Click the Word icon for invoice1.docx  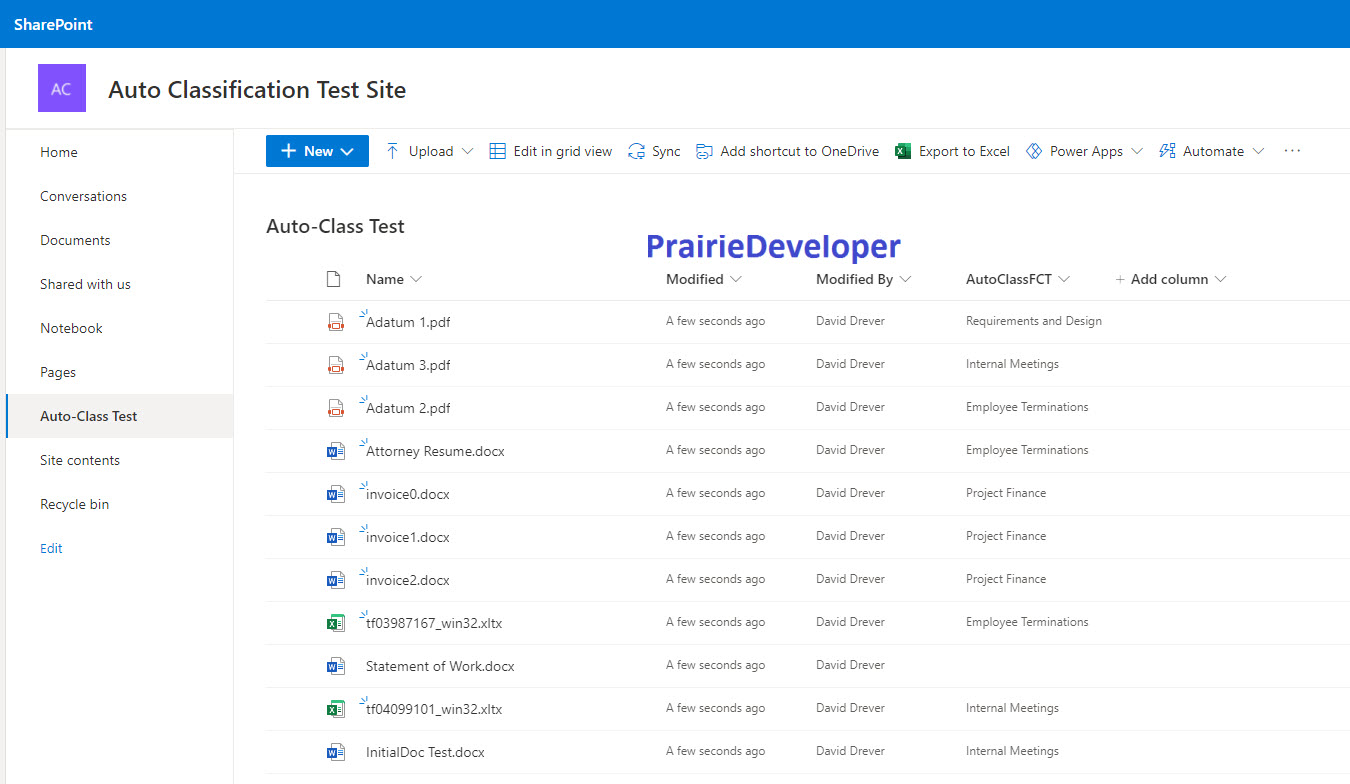[x=336, y=537]
